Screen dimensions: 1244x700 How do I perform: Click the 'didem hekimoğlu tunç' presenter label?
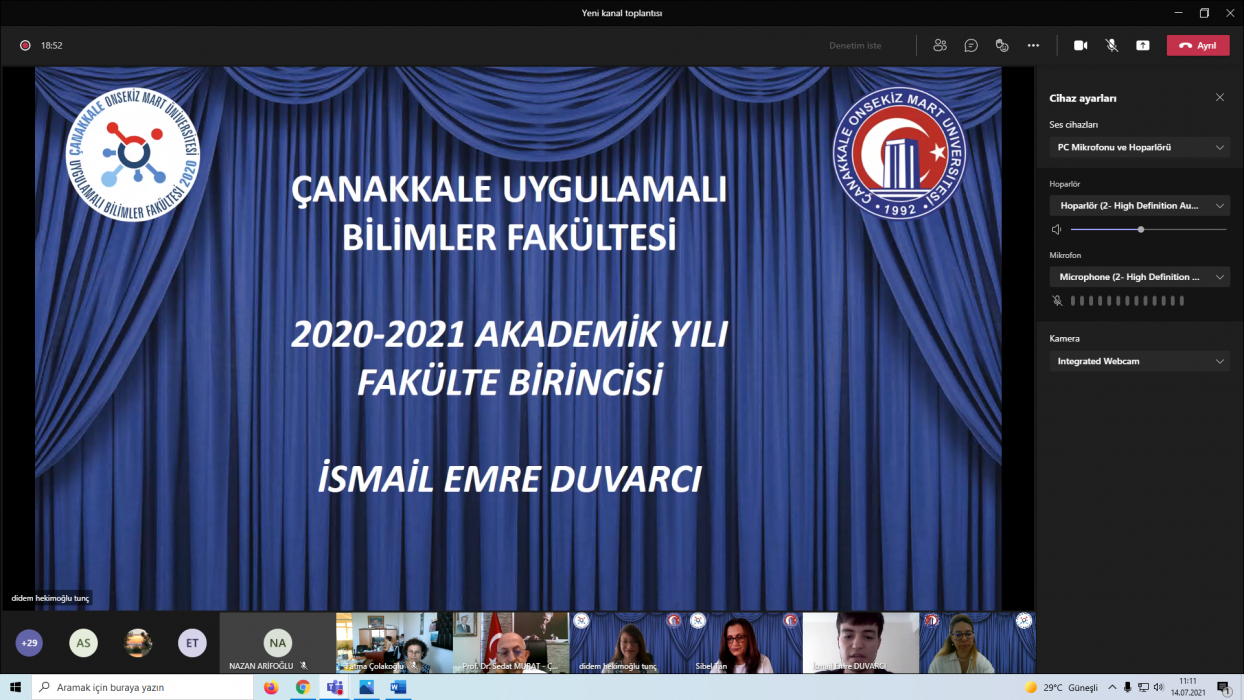(50, 598)
